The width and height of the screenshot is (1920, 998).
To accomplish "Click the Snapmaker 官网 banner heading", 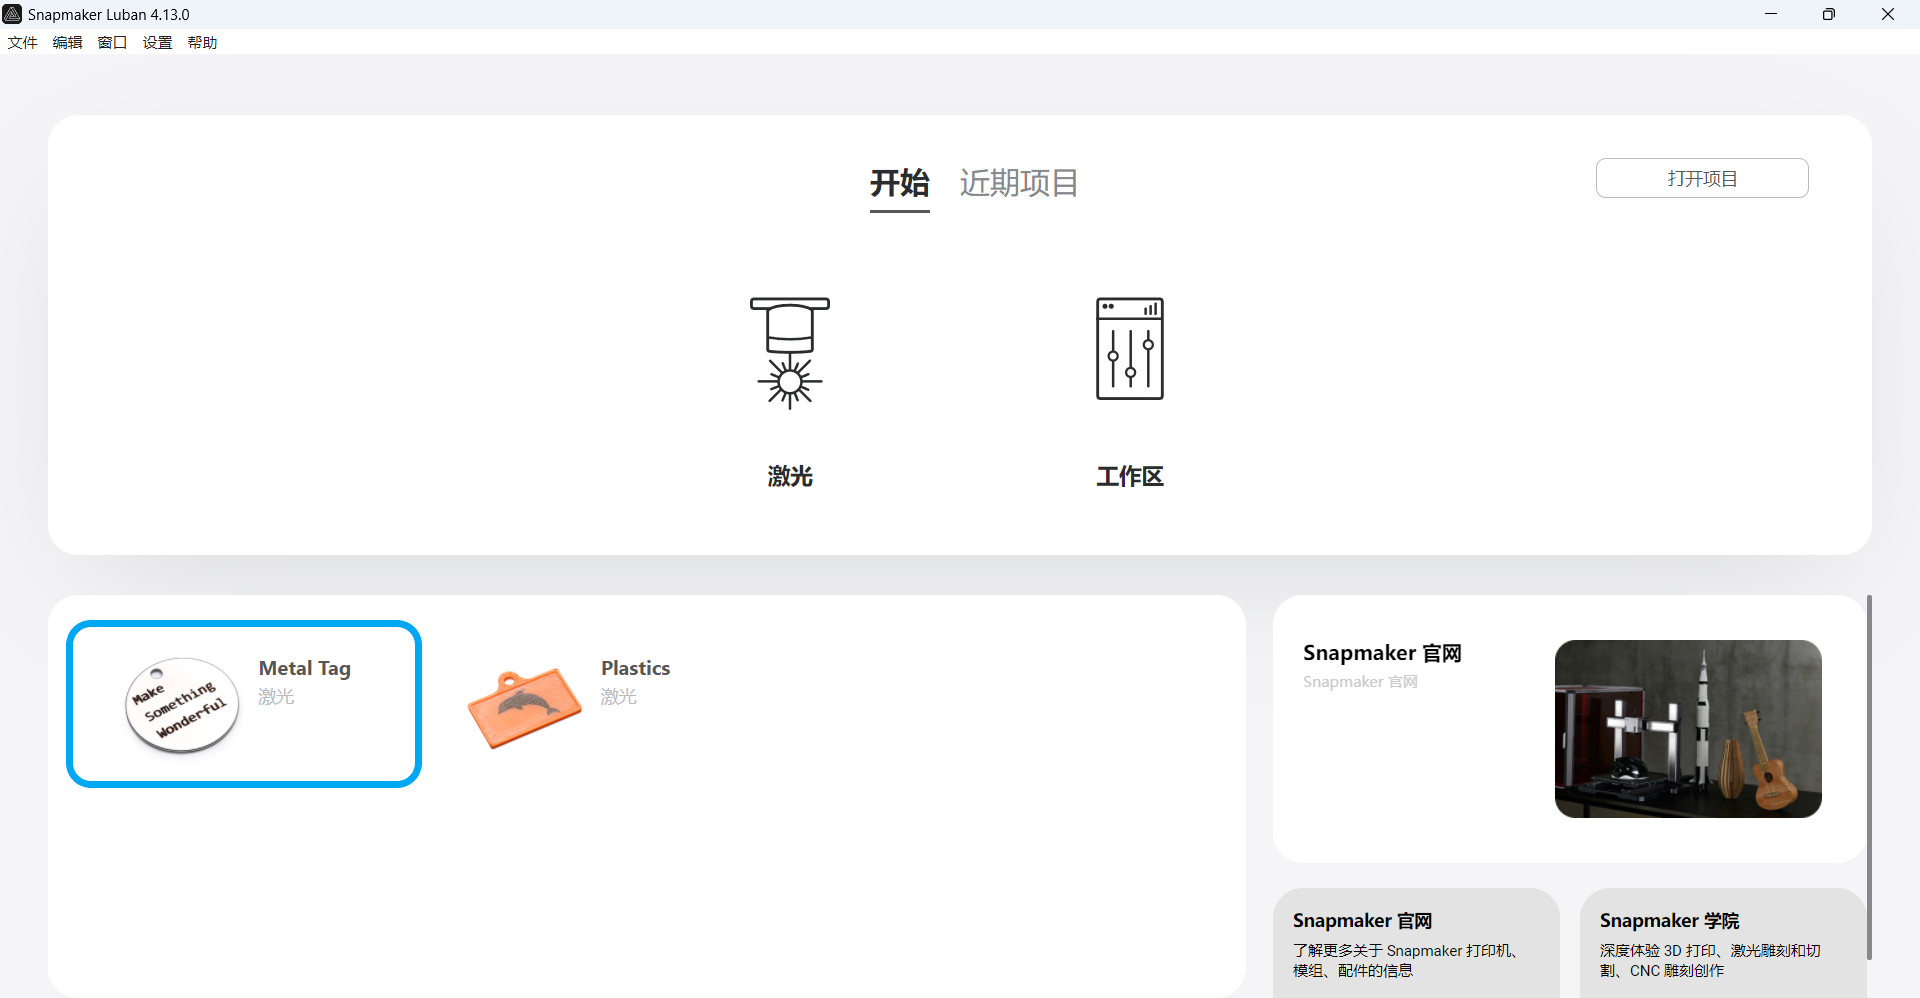I will pos(1382,653).
